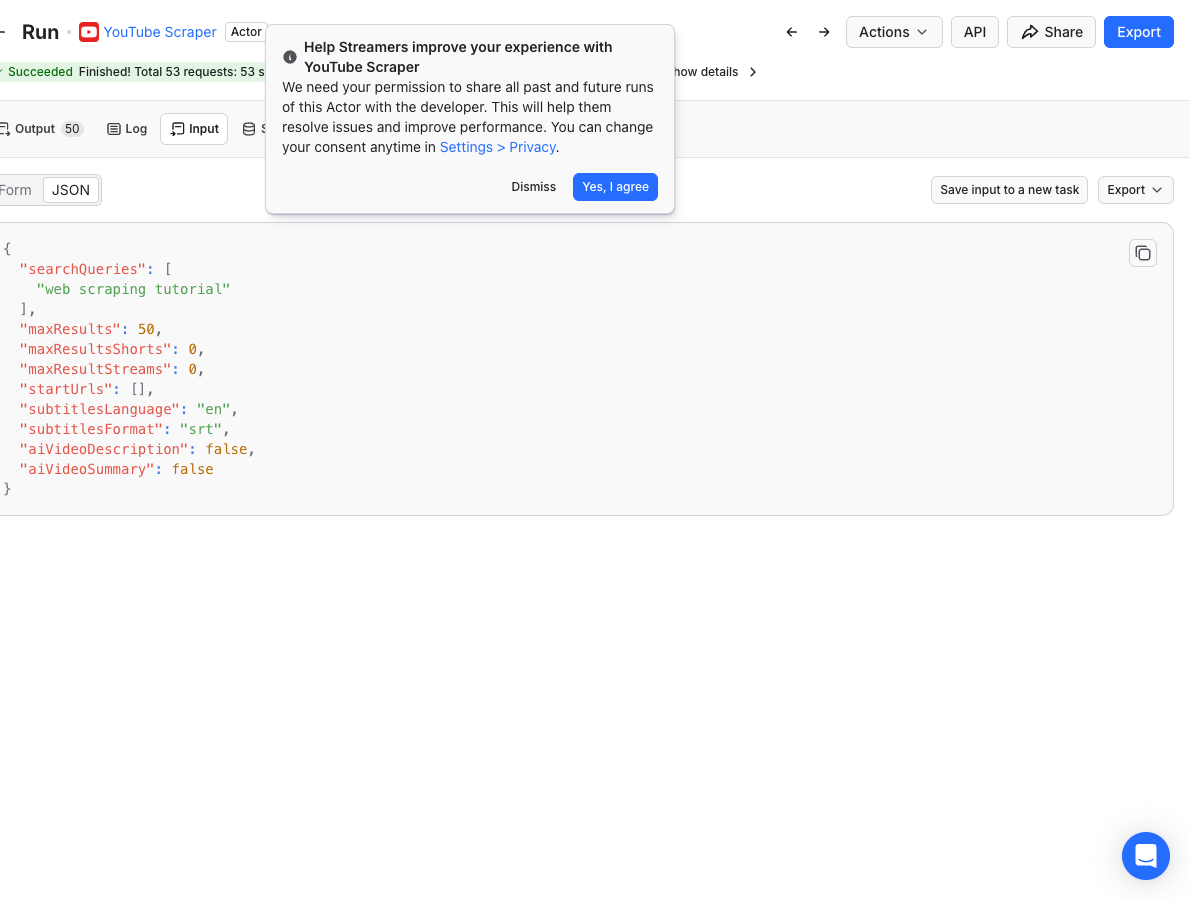
Task: Click the "maxResultStreams" key line
Action: click(112, 369)
